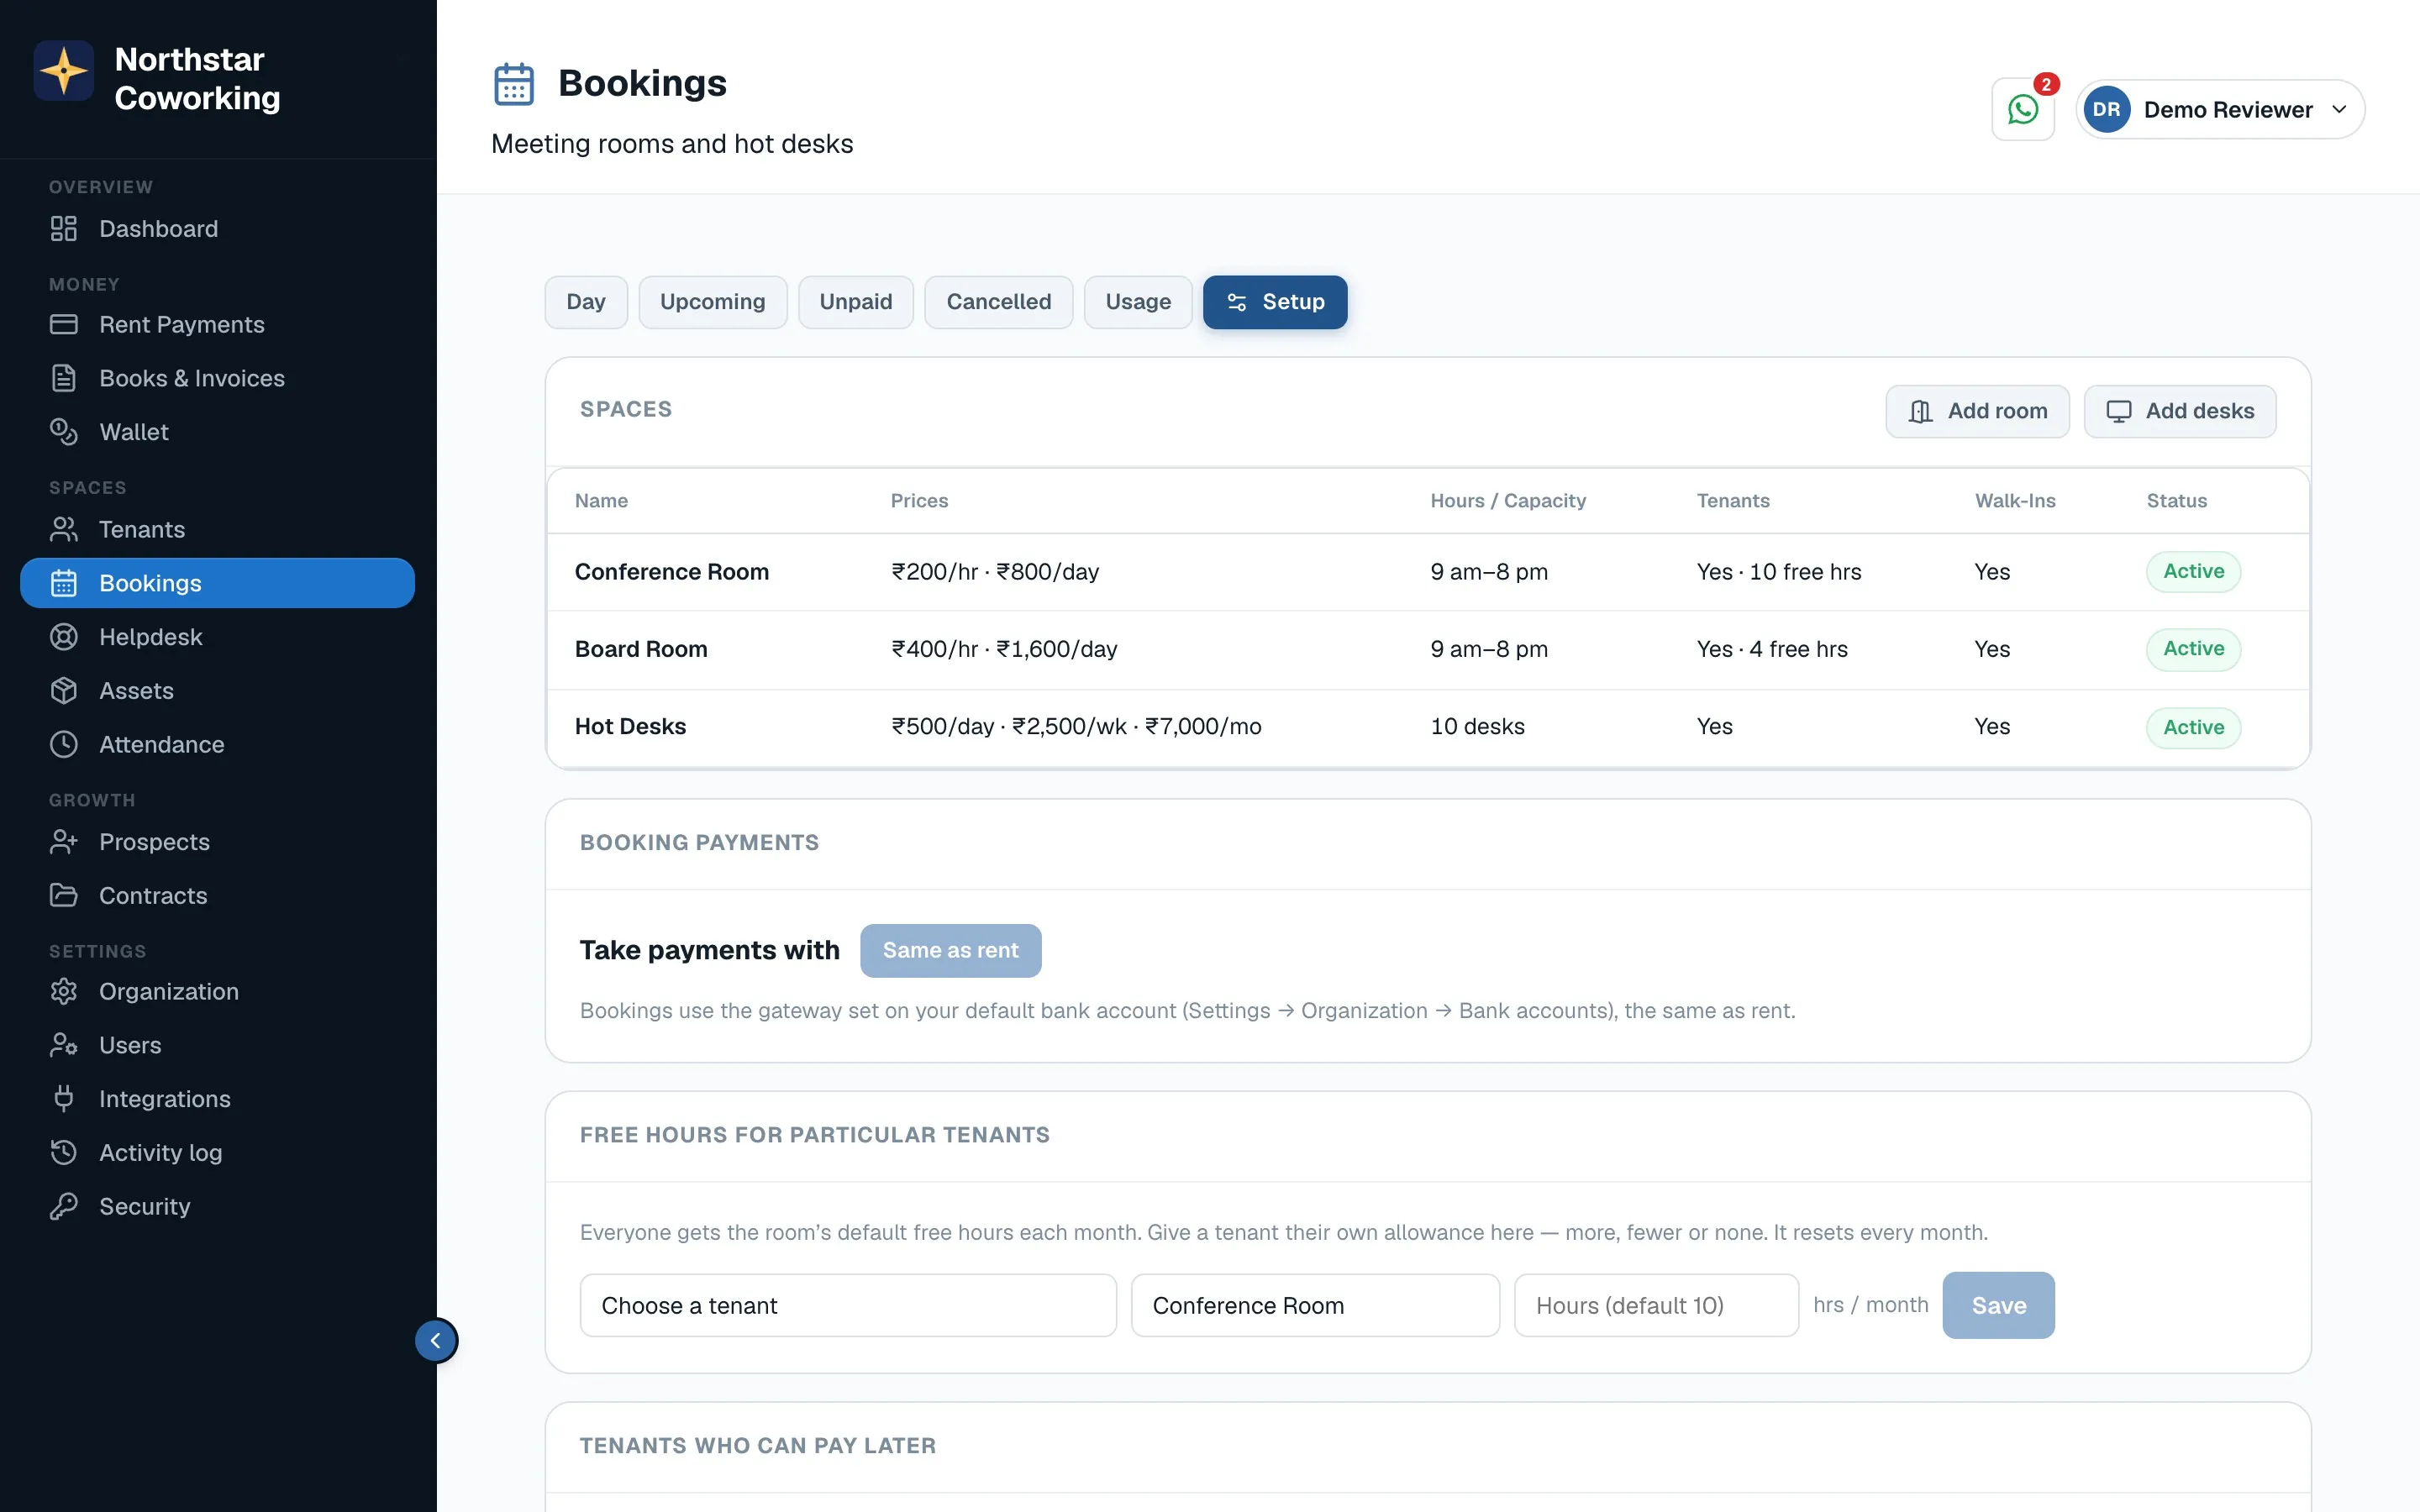
Task: Click the Same as rent button
Action: (950, 951)
